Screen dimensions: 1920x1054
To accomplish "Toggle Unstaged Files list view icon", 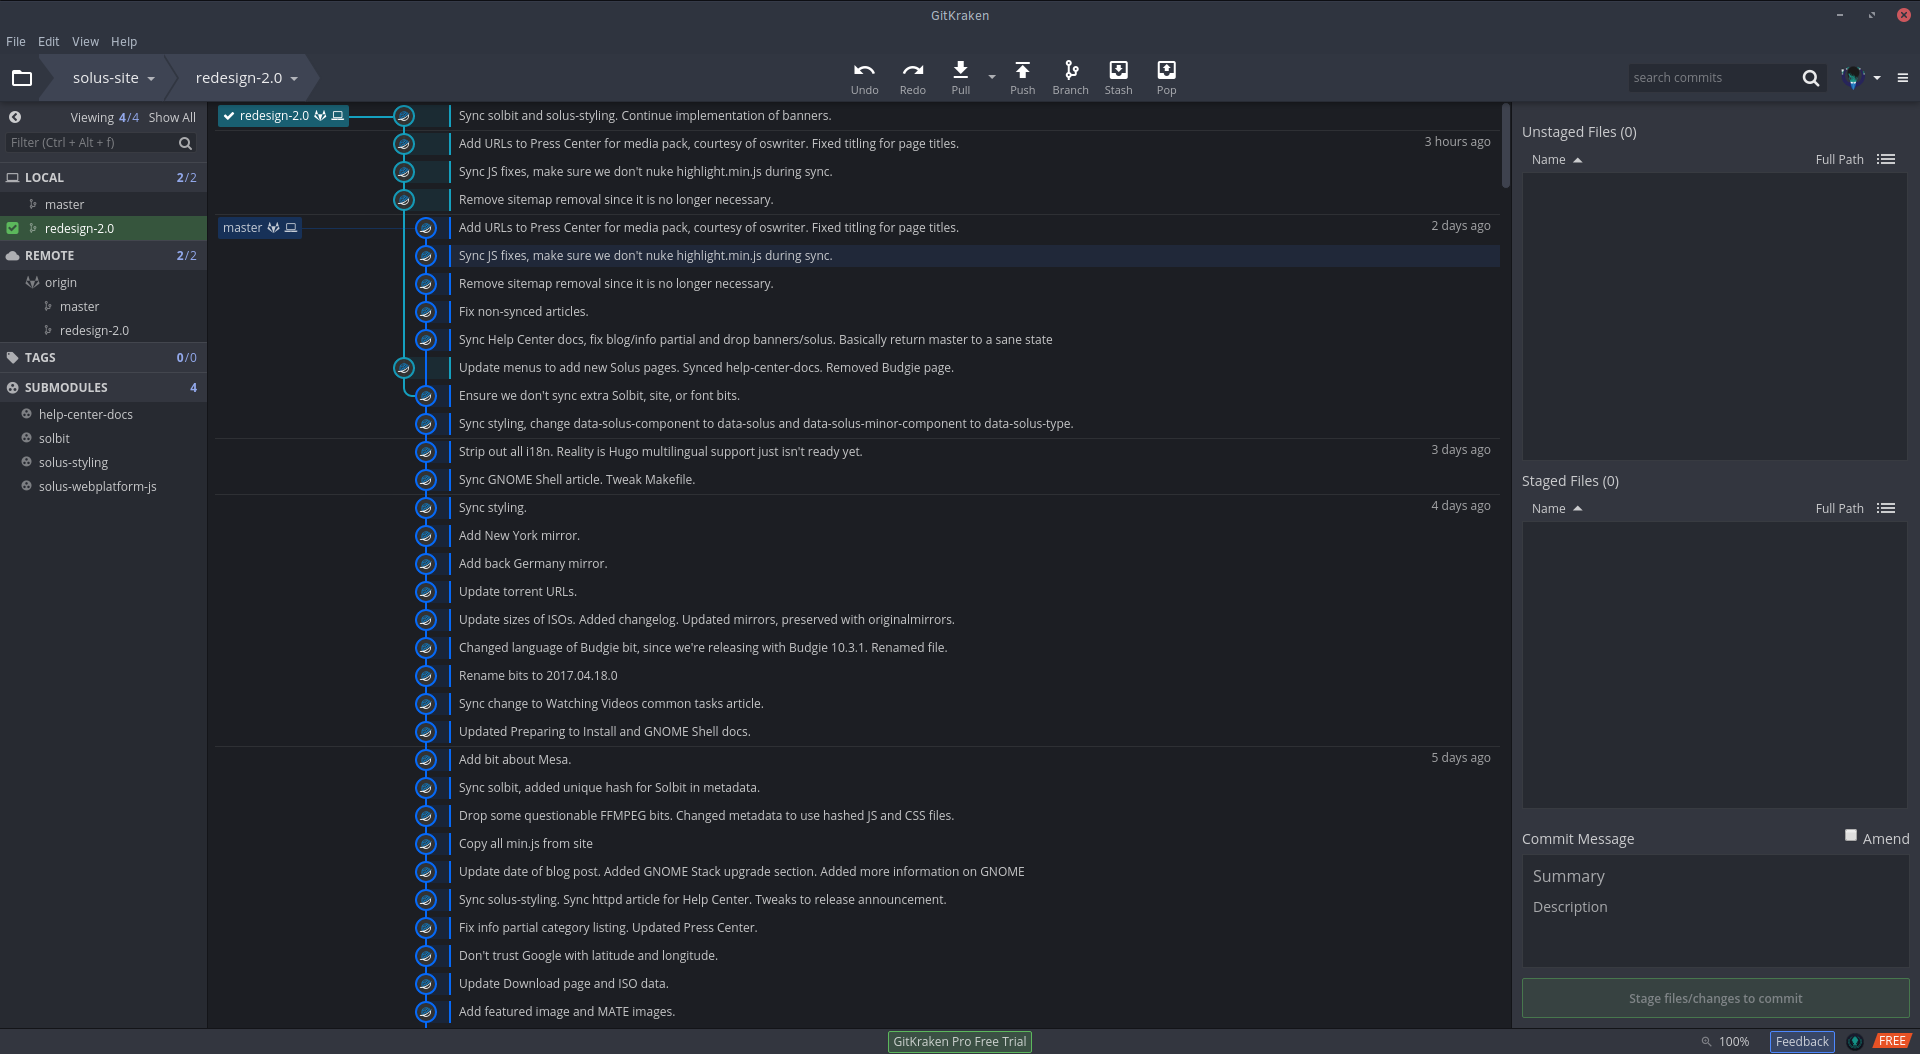I will pyautogui.click(x=1886, y=159).
